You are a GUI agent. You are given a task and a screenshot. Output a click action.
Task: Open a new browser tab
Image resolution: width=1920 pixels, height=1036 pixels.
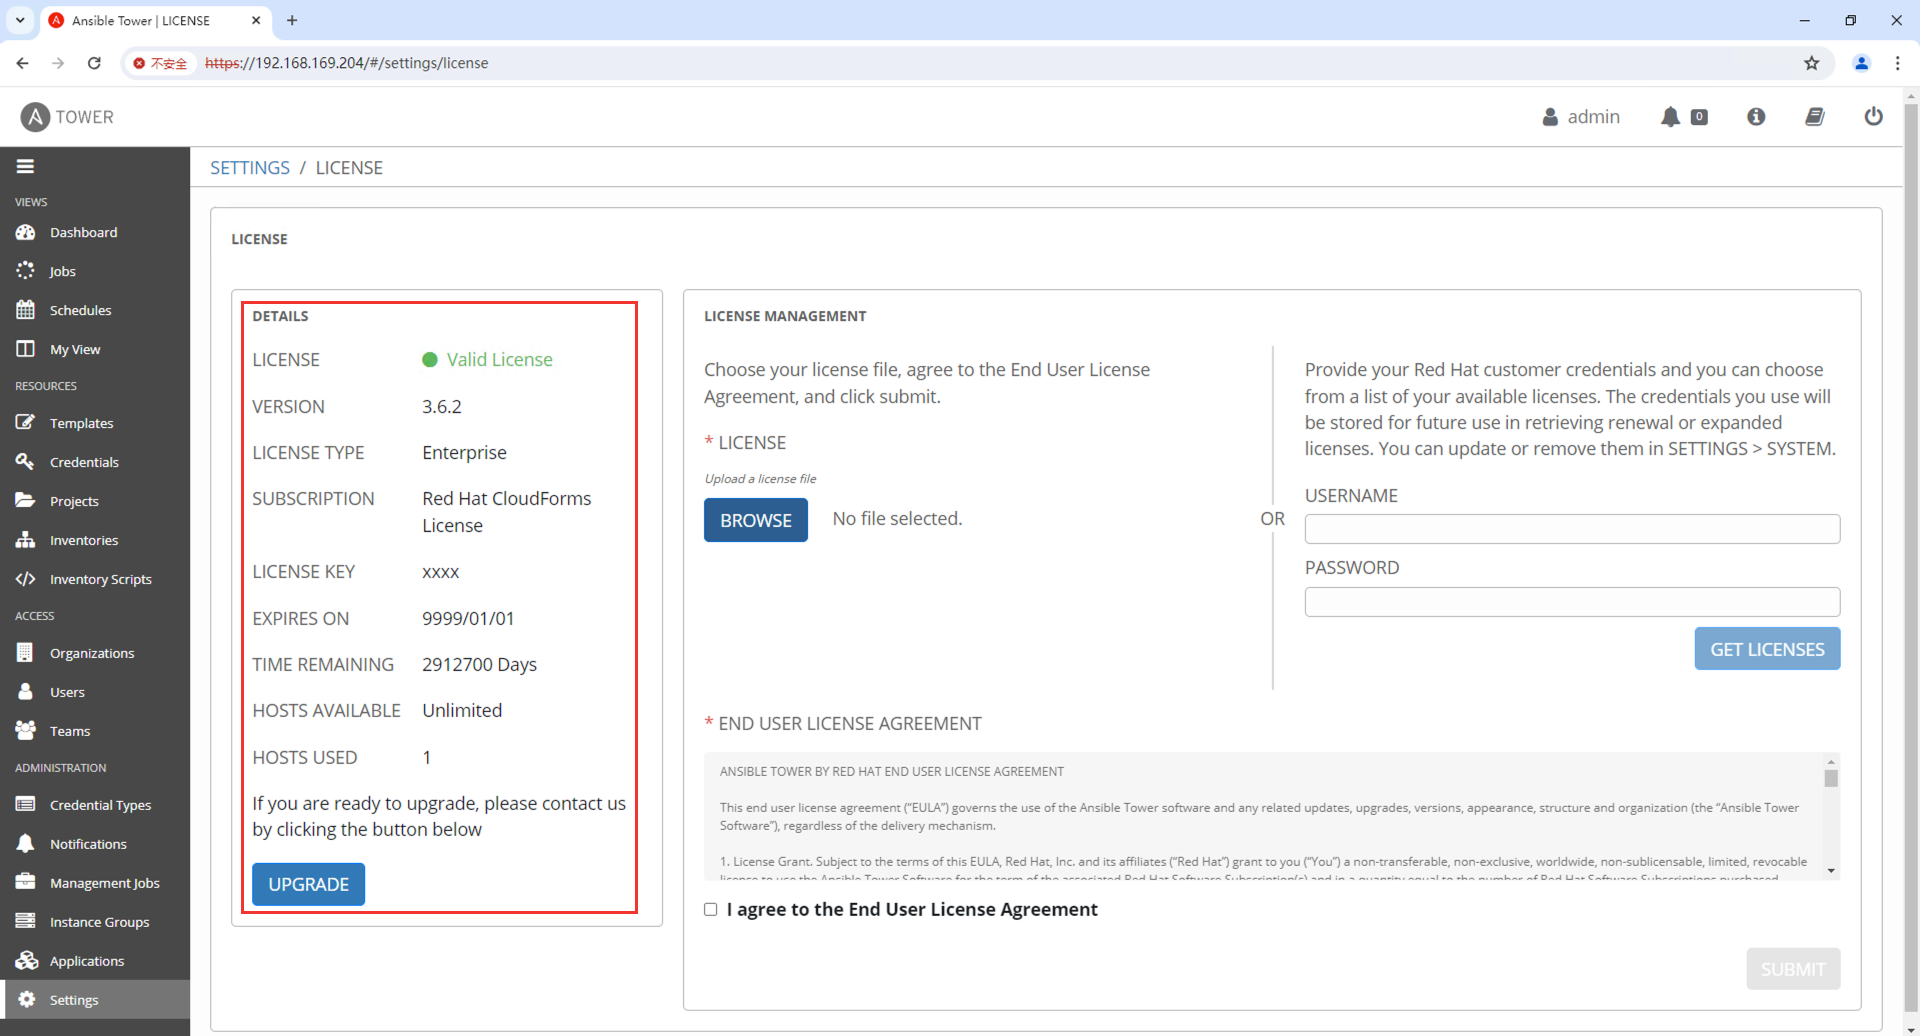click(292, 20)
